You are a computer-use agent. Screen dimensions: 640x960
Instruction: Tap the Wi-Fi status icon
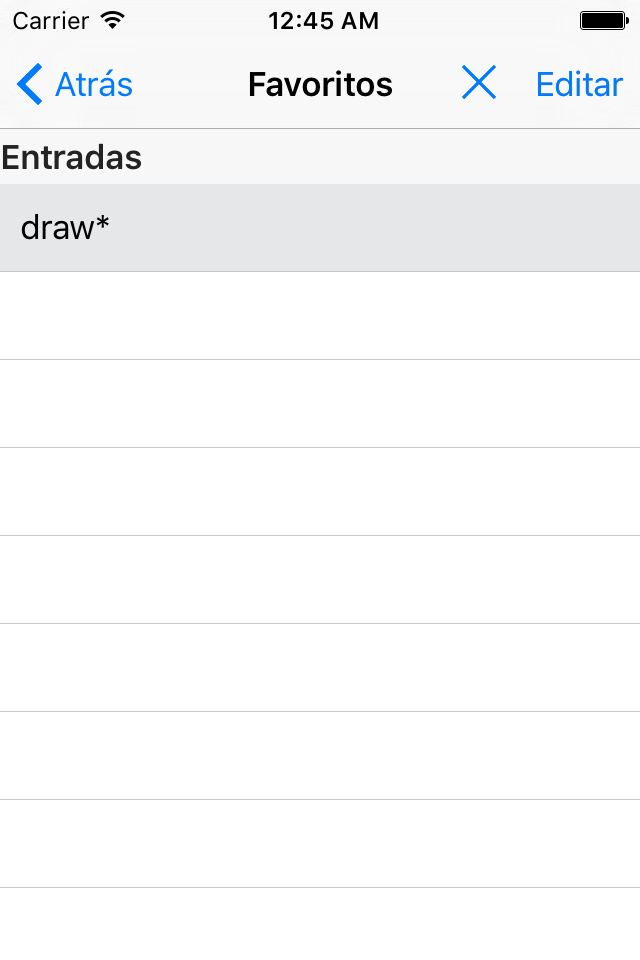point(113,20)
